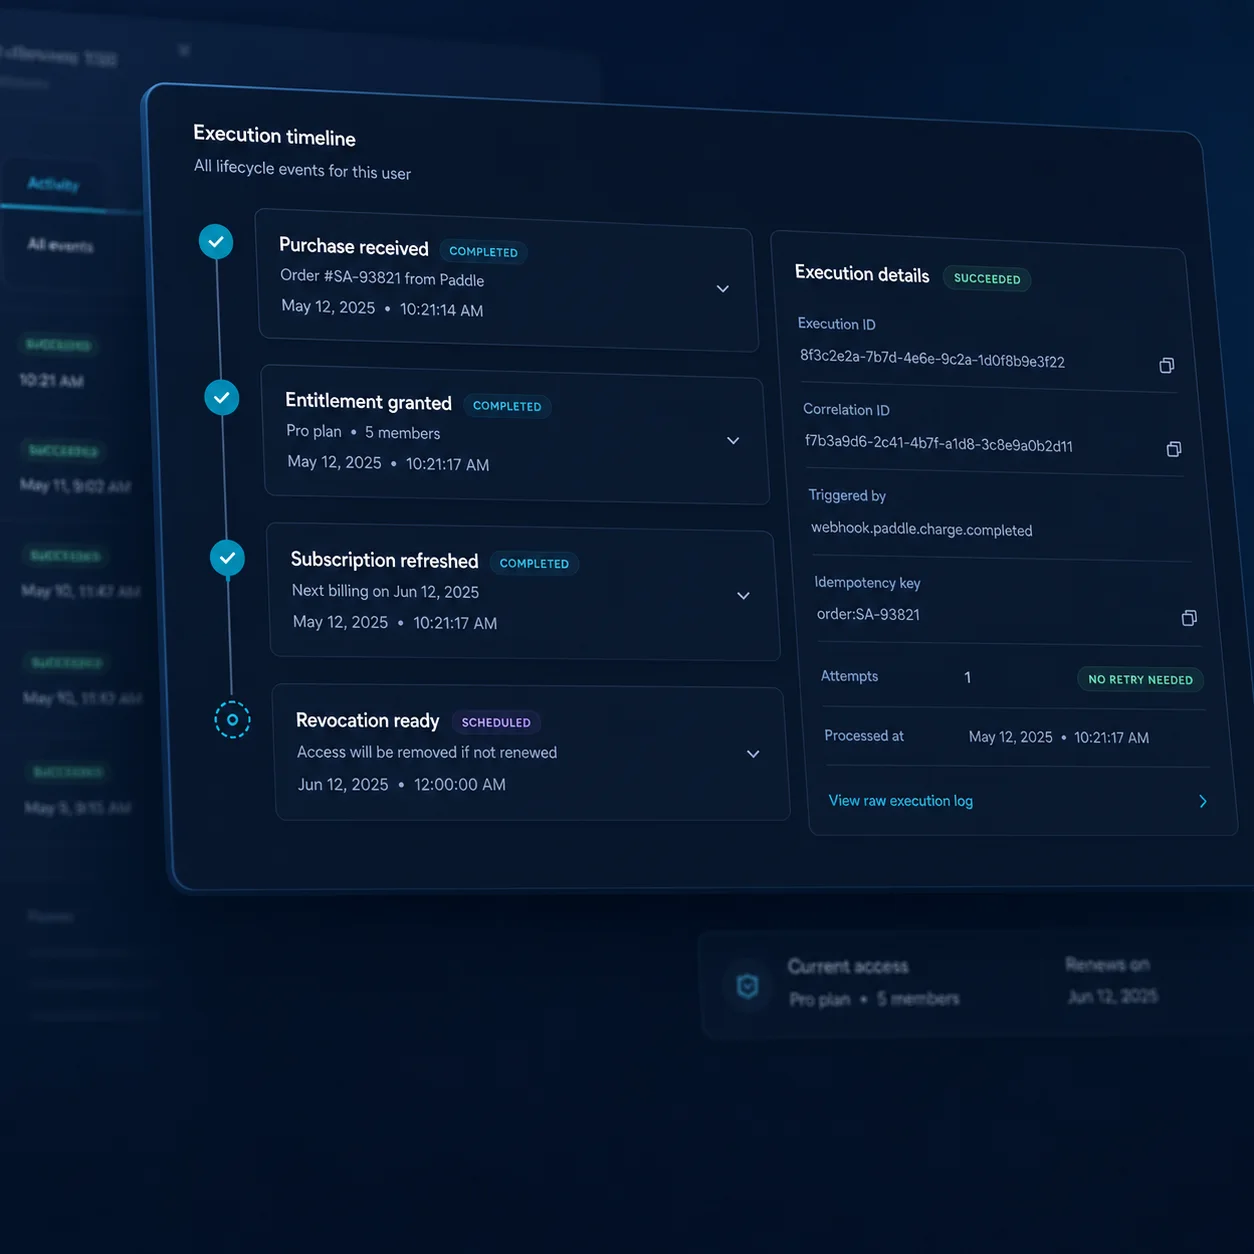Click Order #SA-93821 from Paddle text
This screenshot has width=1254, height=1254.
point(382,278)
